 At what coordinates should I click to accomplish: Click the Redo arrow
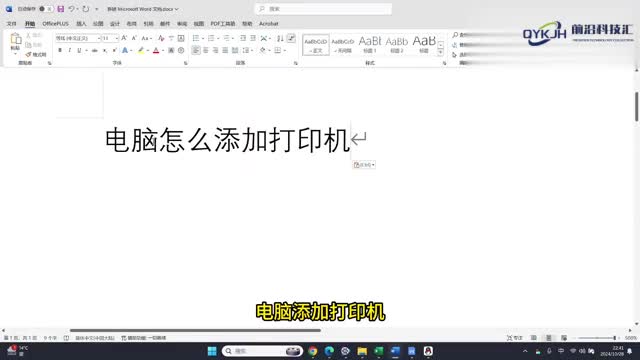[86, 9]
